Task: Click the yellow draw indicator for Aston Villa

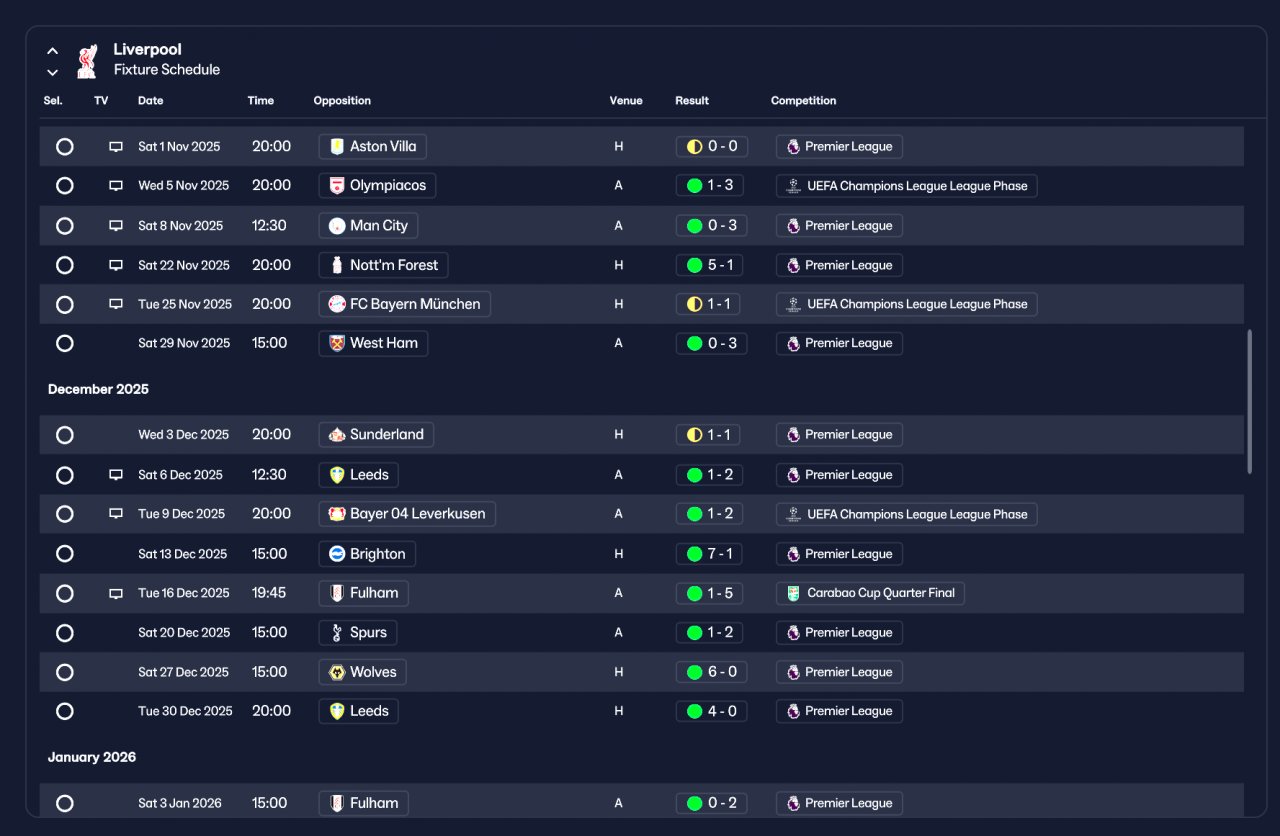Action: pos(694,147)
